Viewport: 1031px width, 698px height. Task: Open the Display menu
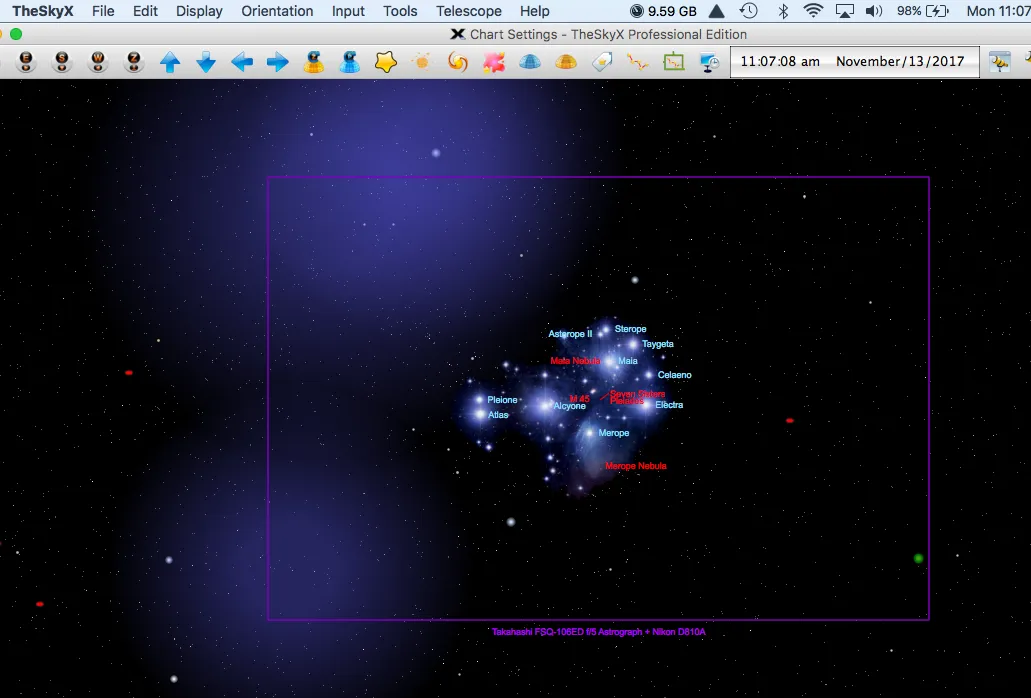199,11
